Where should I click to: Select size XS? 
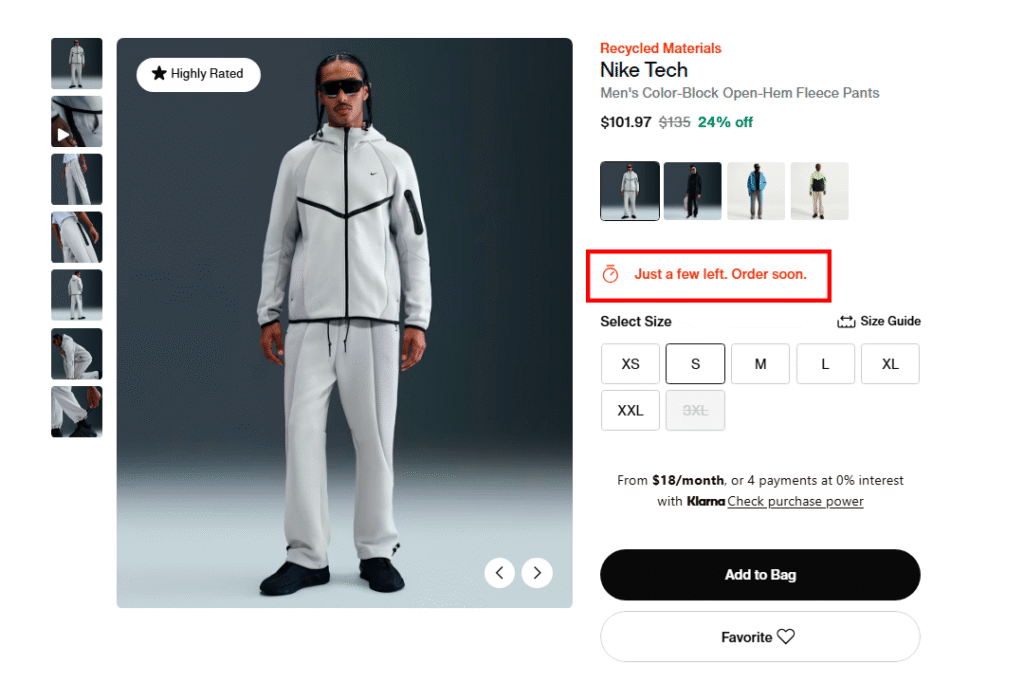click(630, 364)
